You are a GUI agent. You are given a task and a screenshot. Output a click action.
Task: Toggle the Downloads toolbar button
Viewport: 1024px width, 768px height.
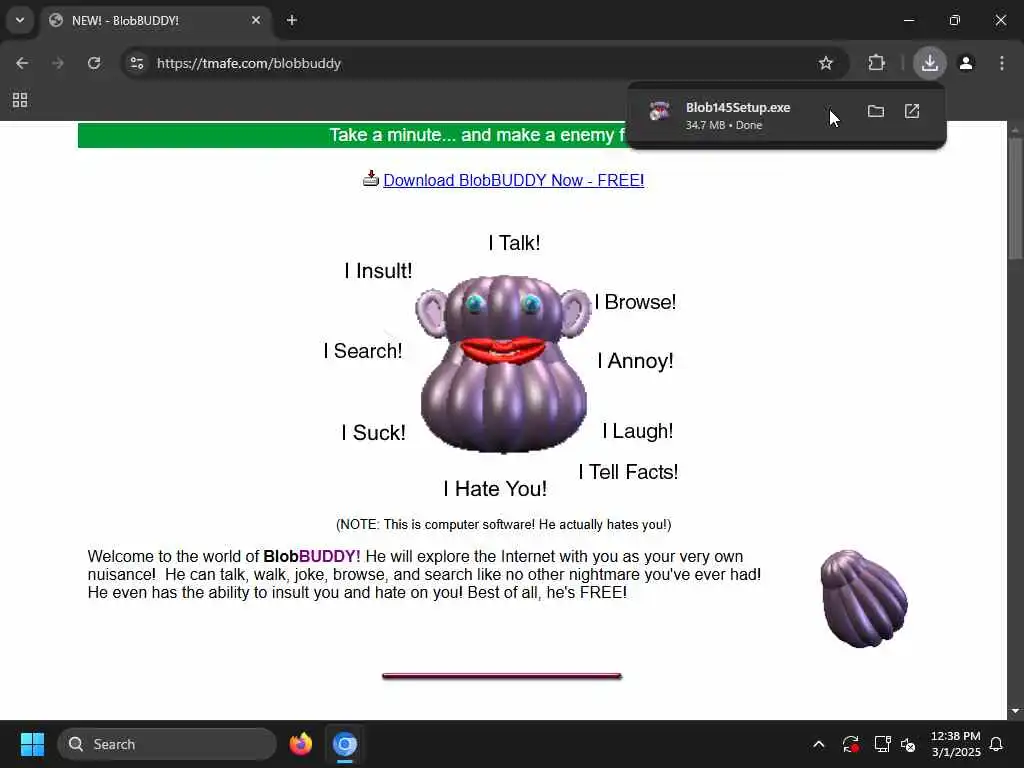tap(929, 63)
